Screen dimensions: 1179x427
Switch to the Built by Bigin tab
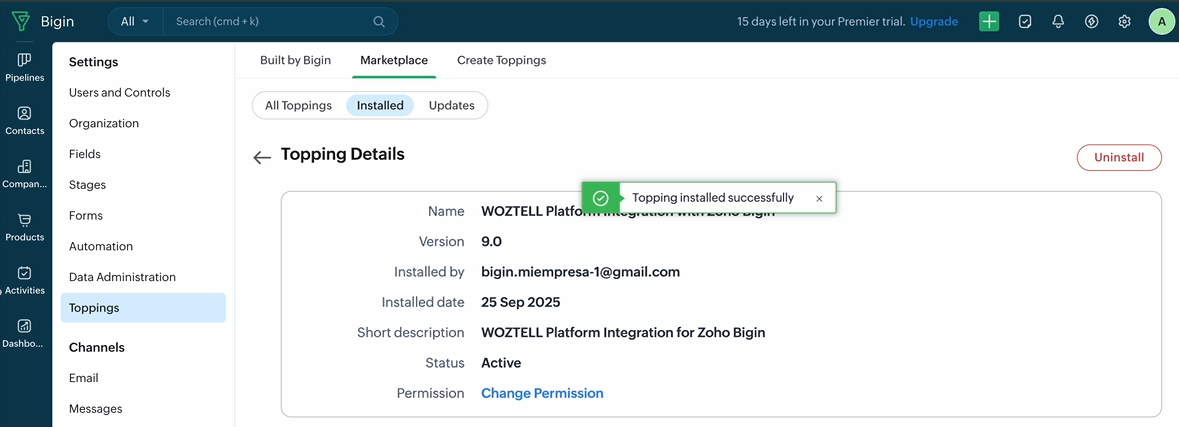pos(295,60)
